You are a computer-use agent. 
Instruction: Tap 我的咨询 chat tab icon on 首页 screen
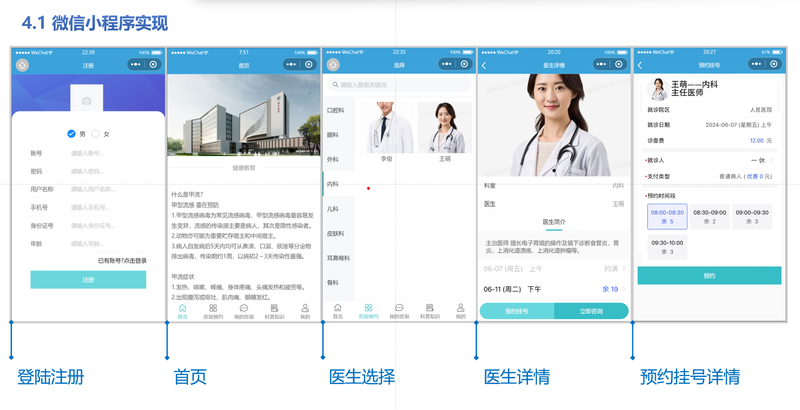click(244, 308)
